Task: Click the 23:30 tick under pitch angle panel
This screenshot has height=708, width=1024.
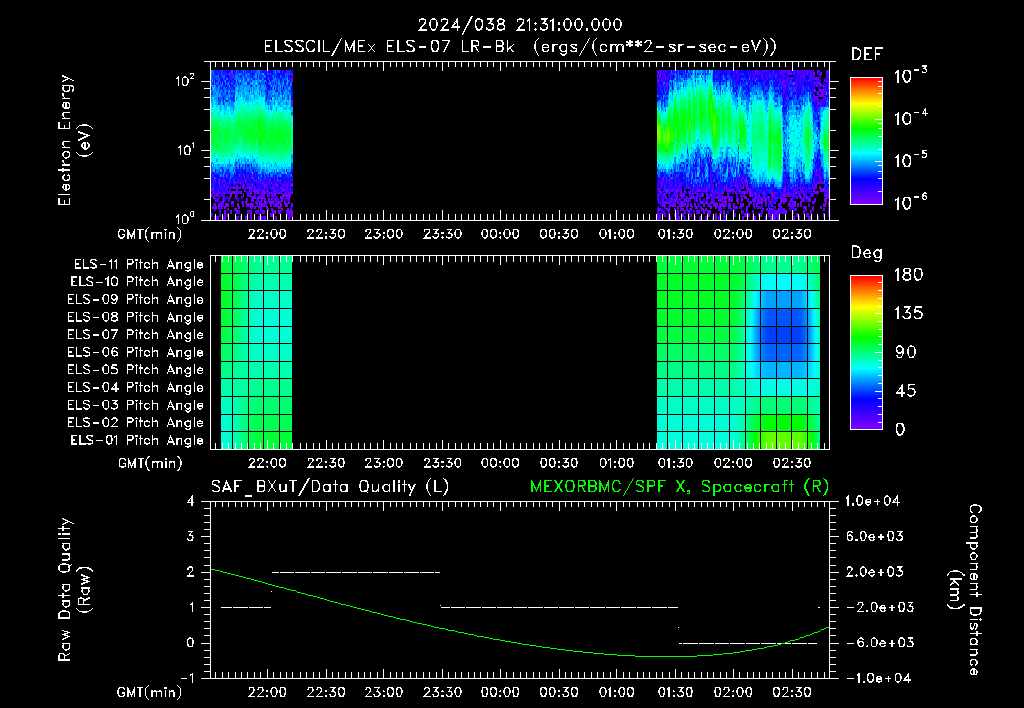Action: (x=442, y=463)
